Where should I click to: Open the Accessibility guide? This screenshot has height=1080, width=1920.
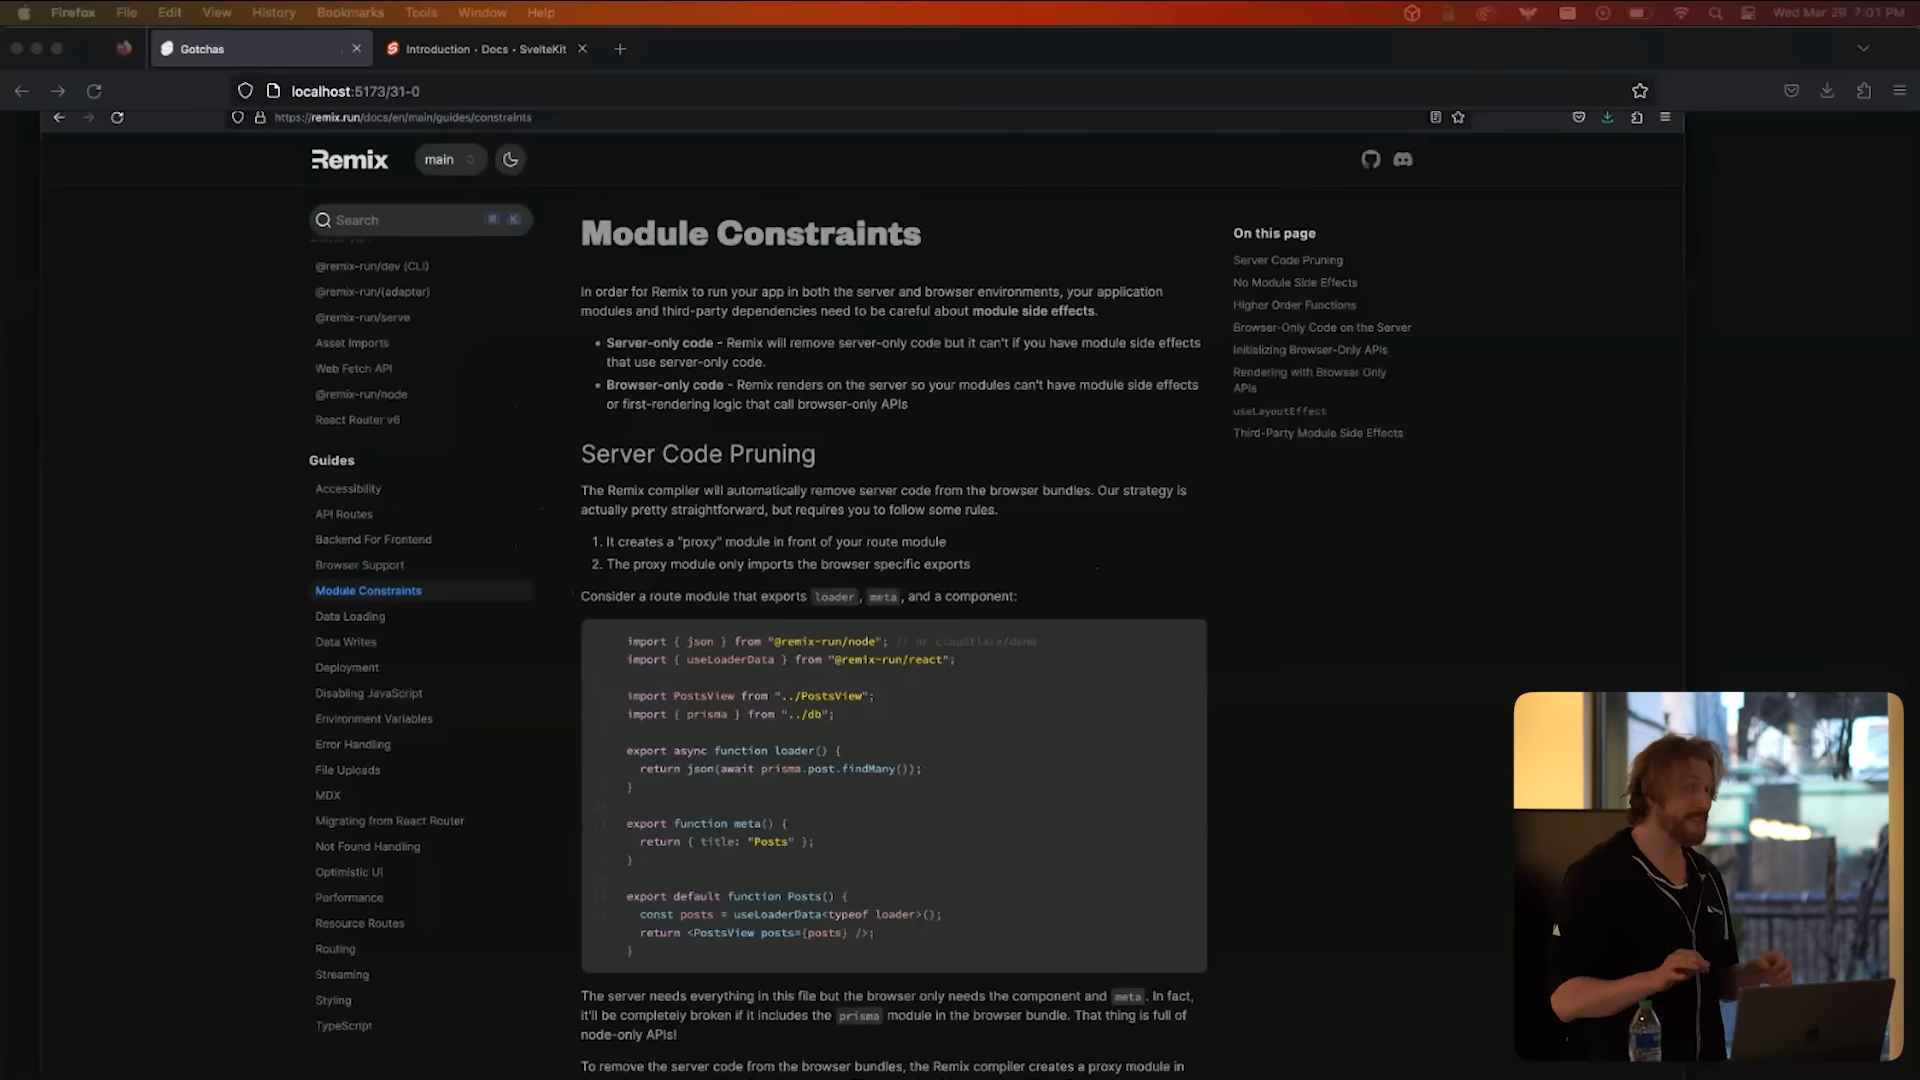tap(348, 489)
